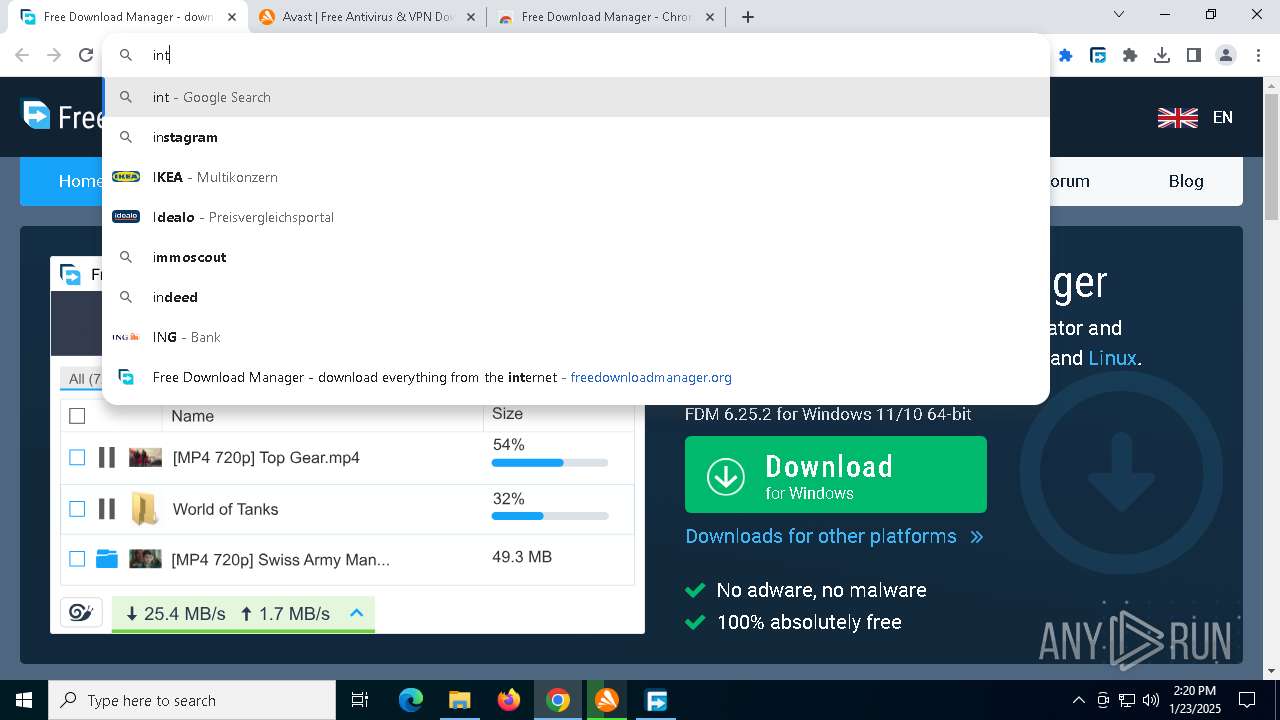Click the World of Tanks 32% progress bar
The width and height of the screenshot is (1280, 720).
coord(550,516)
